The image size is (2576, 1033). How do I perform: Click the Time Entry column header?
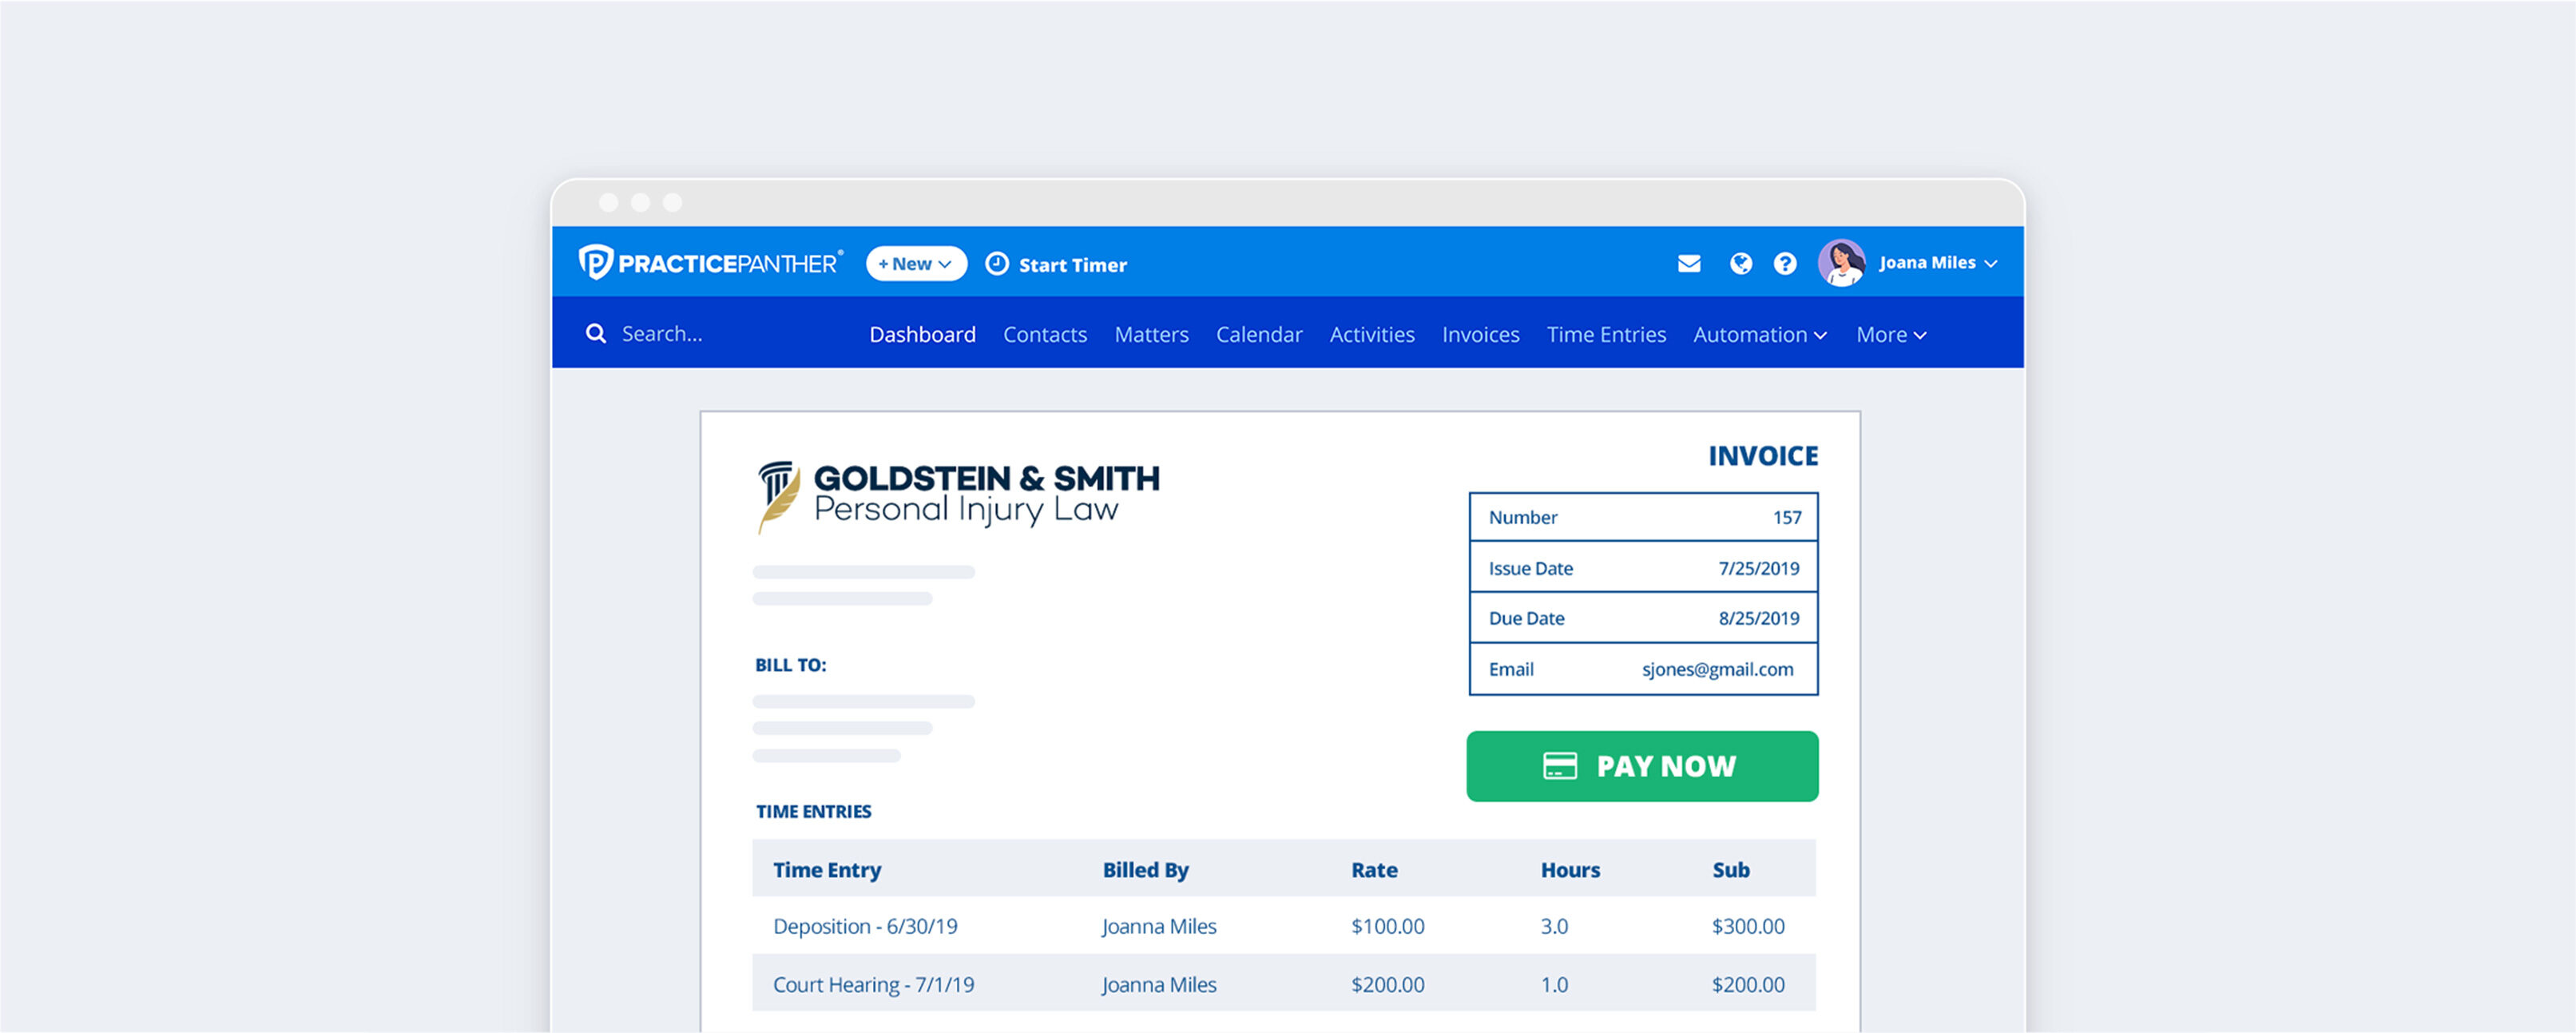(827, 870)
